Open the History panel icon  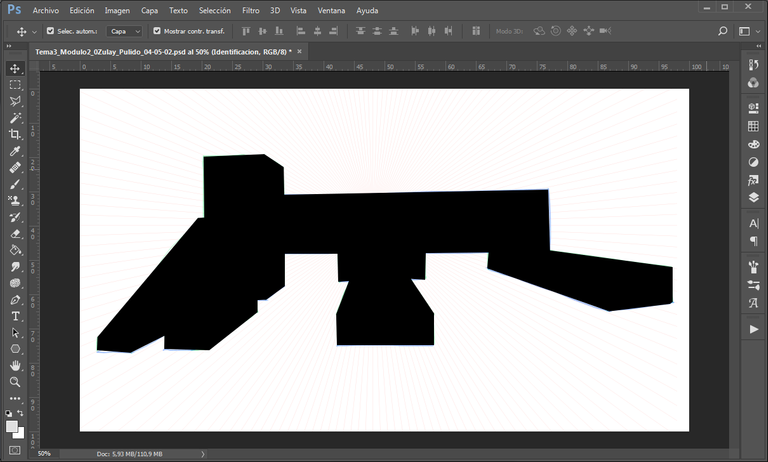pos(753,65)
